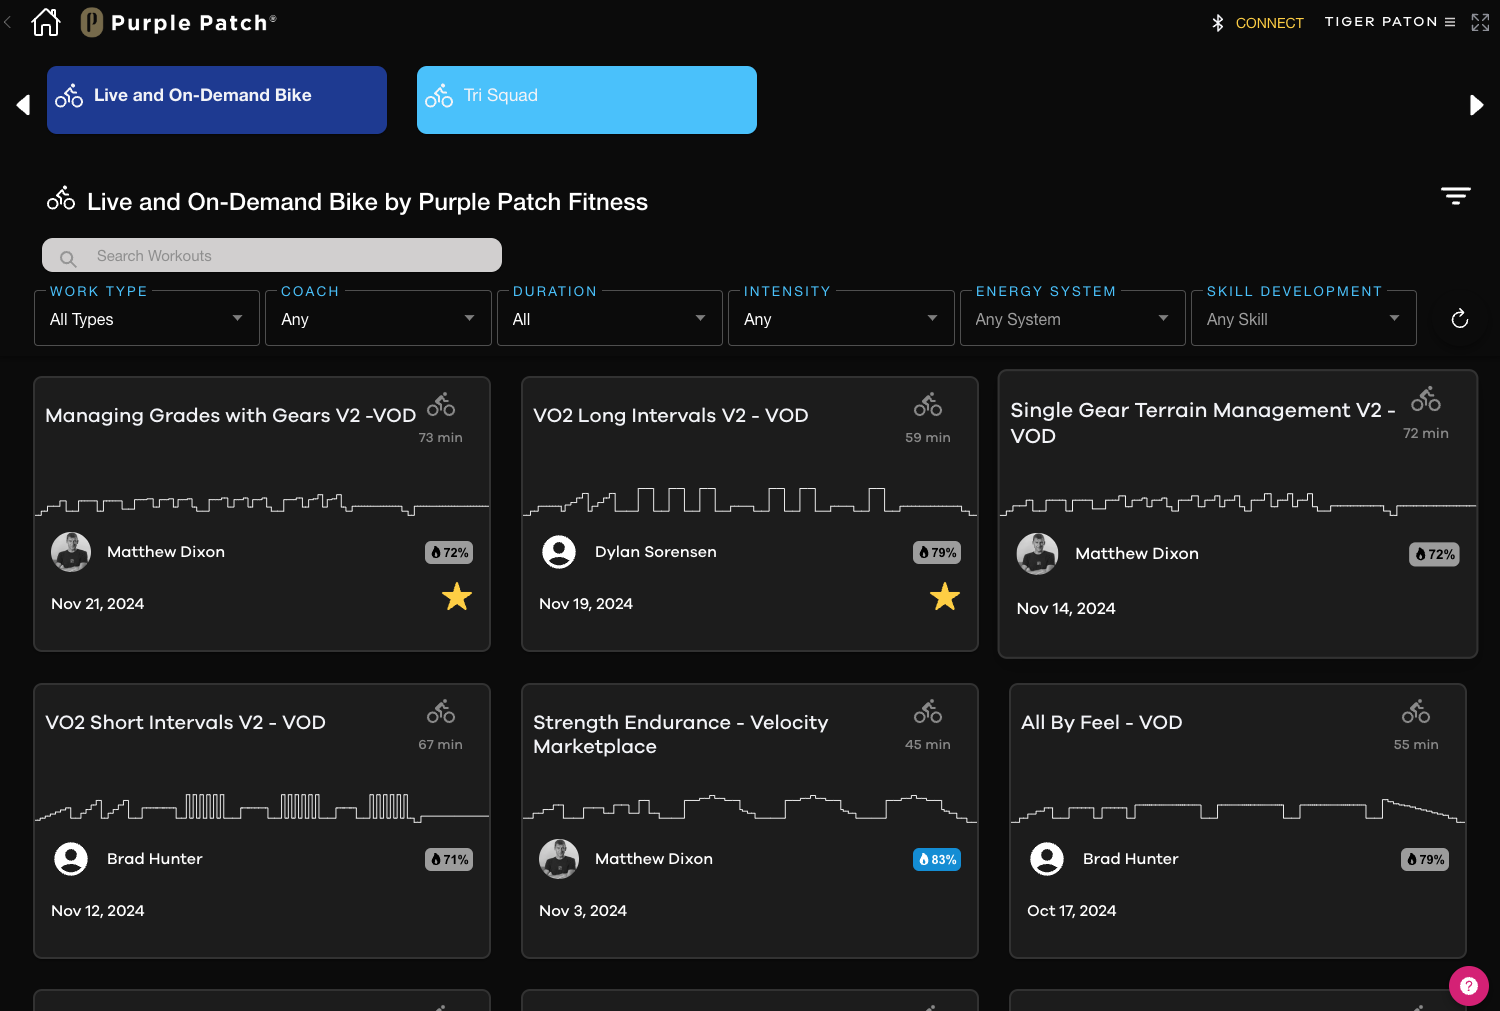Click the back chevron at top left

tap(8, 21)
